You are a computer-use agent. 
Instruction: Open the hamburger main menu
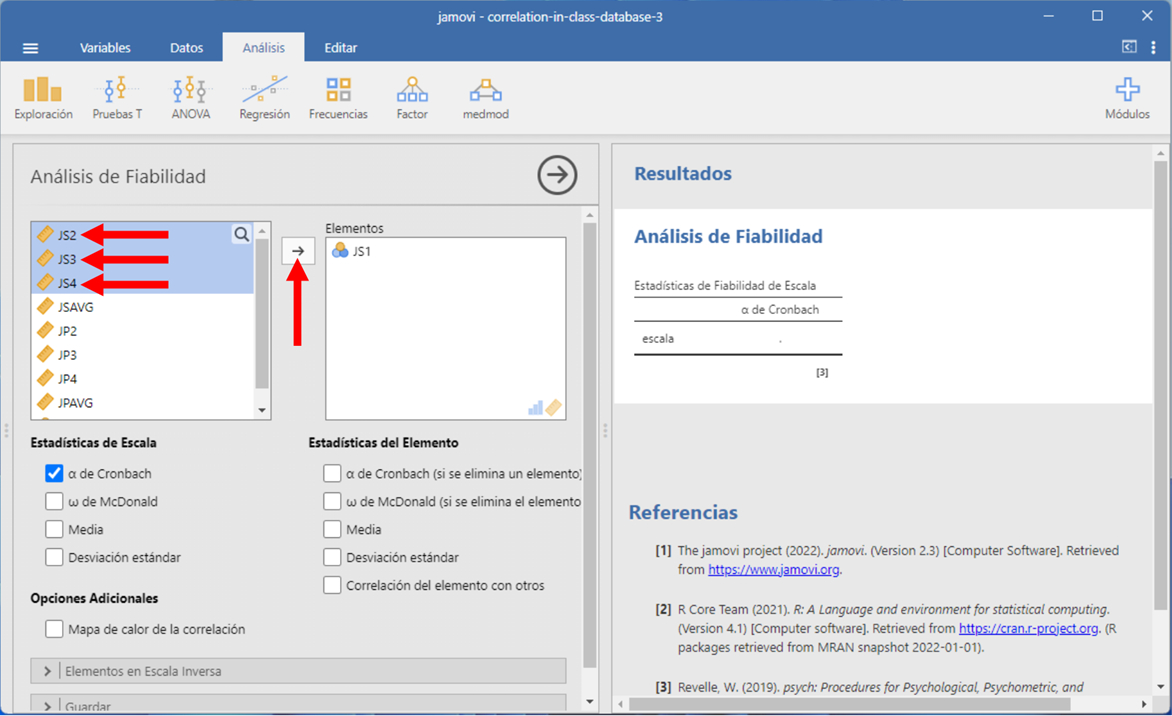30,48
